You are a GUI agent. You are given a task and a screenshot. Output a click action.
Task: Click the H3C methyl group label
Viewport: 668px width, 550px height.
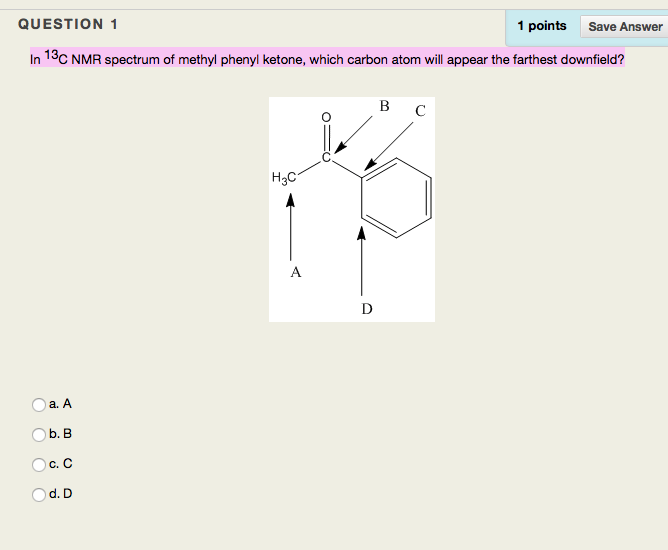pos(282,178)
